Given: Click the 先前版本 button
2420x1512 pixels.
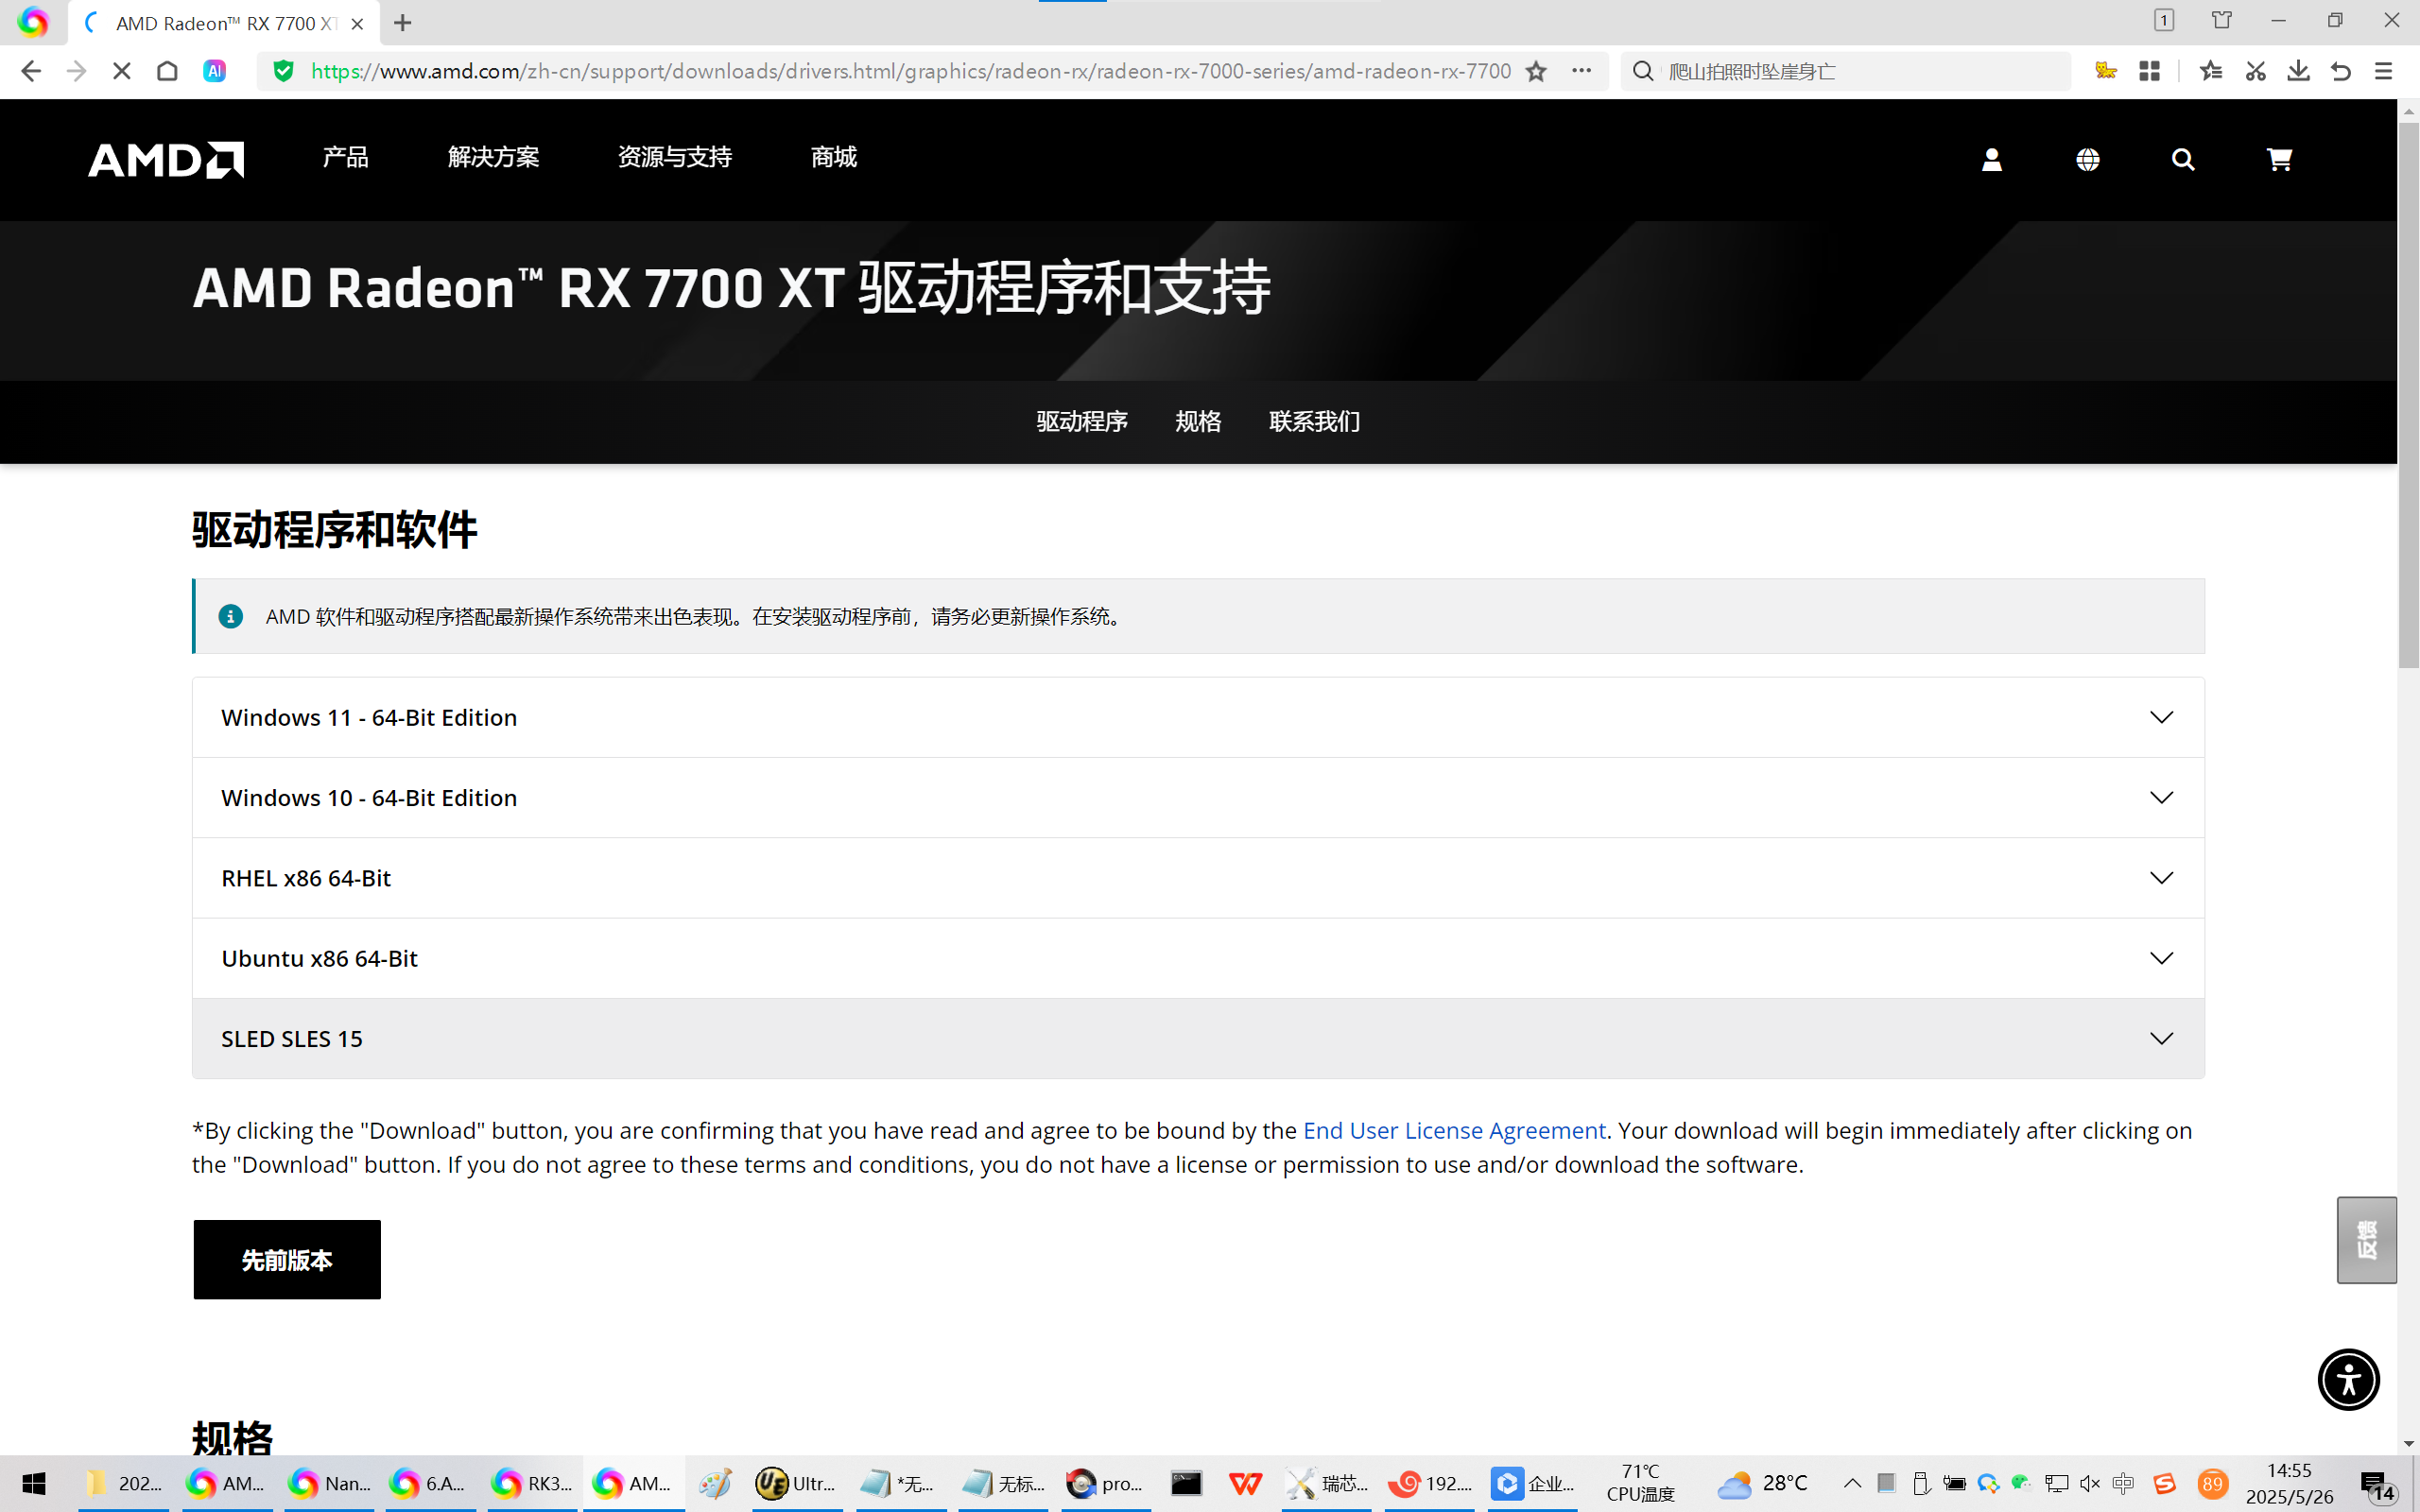Looking at the screenshot, I should click(287, 1259).
